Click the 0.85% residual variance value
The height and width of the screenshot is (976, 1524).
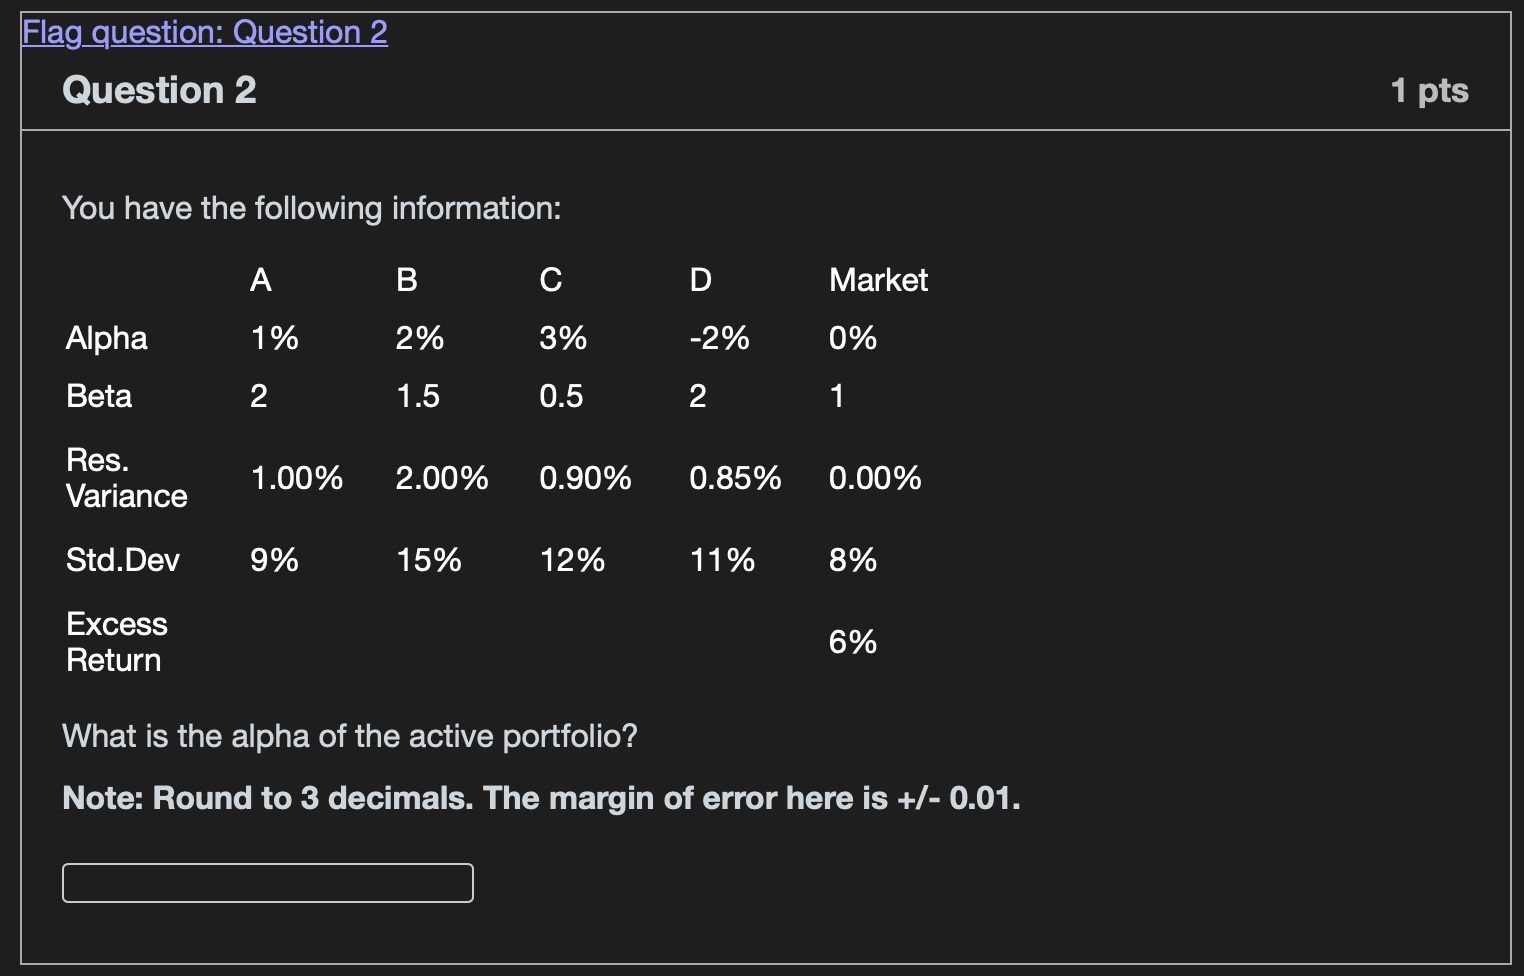tap(735, 478)
